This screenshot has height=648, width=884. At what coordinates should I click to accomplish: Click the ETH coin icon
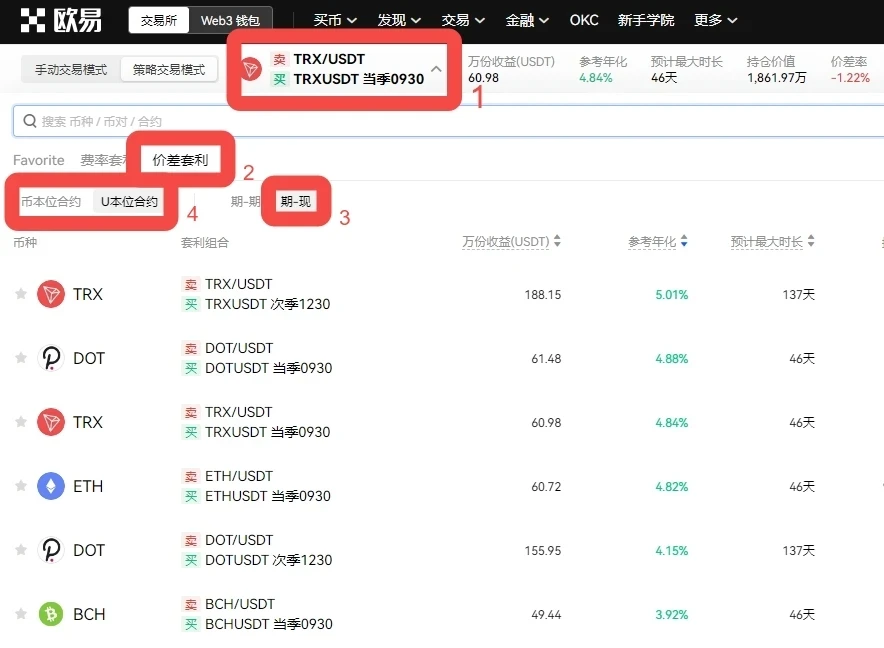[50, 486]
